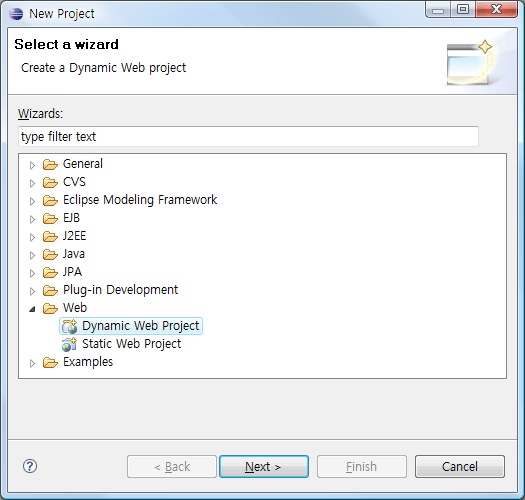Click the Plug-in Development folder icon
Viewport: 525px width, 500px height.
pyautogui.click(x=50, y=290)
